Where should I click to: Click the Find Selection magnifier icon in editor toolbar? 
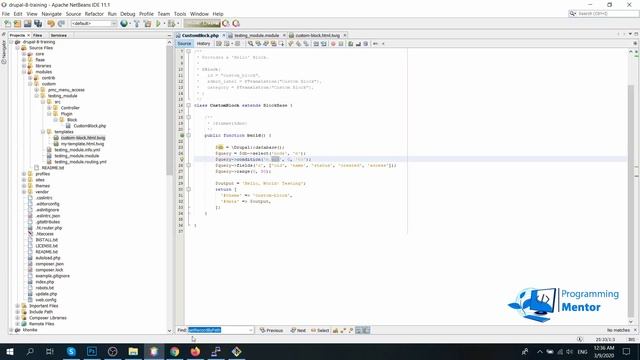coord(250,44)
